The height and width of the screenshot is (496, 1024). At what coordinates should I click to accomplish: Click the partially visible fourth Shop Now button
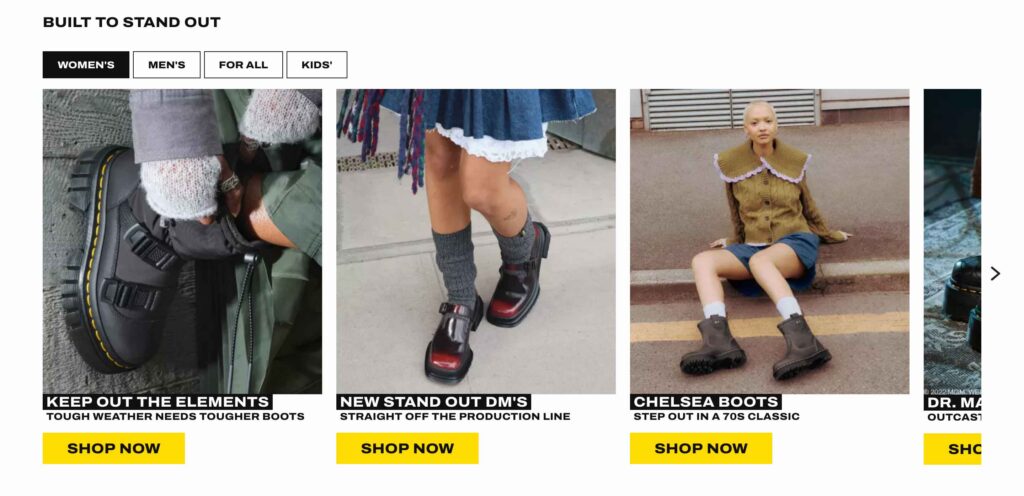(952, 449)
